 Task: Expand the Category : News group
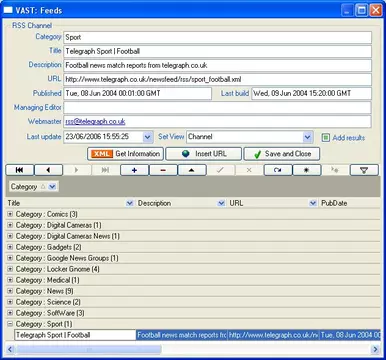coord(10,291)
